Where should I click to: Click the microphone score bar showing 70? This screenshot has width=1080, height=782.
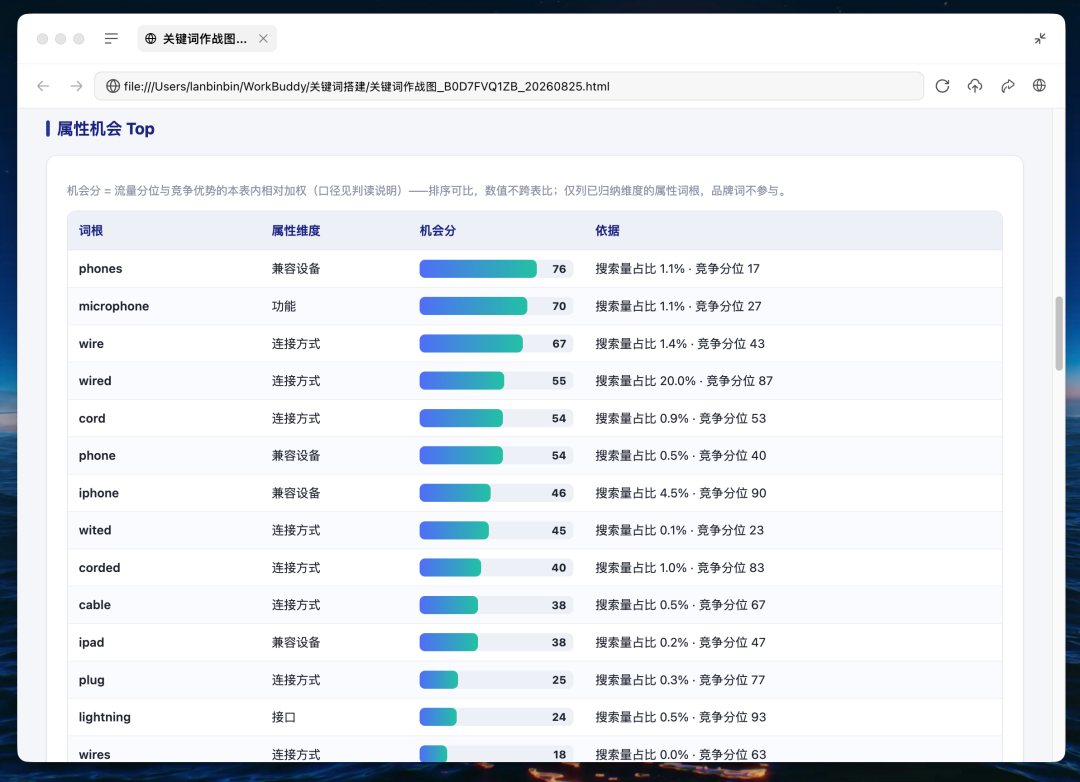(496, 306)
